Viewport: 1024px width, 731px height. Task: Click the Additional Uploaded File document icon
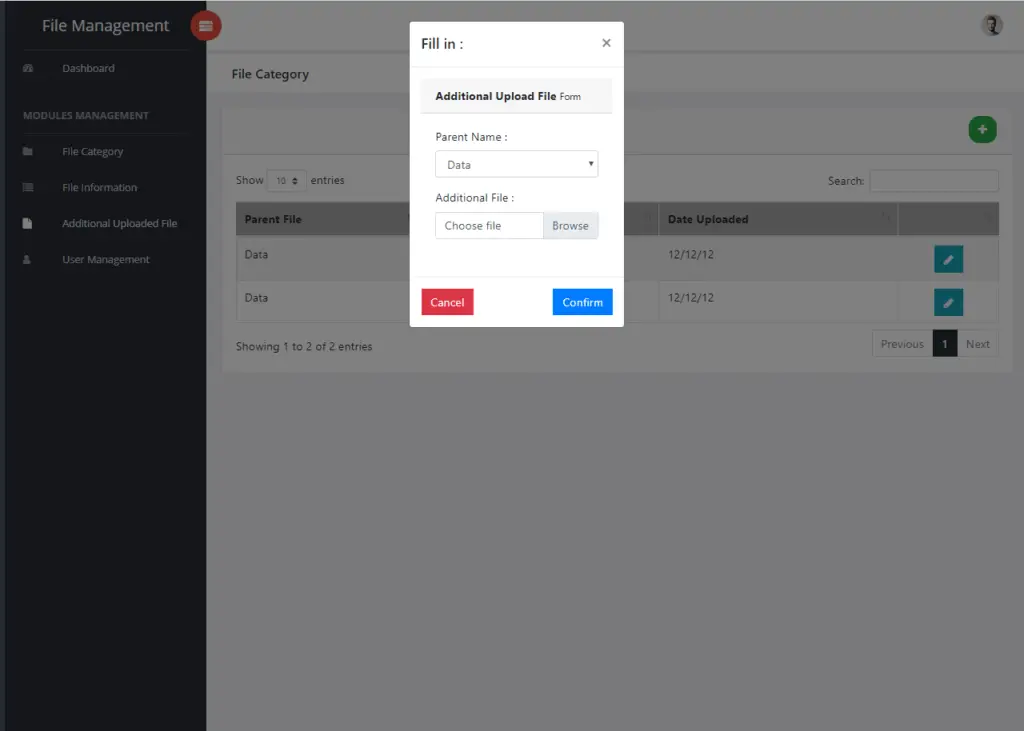28,223
